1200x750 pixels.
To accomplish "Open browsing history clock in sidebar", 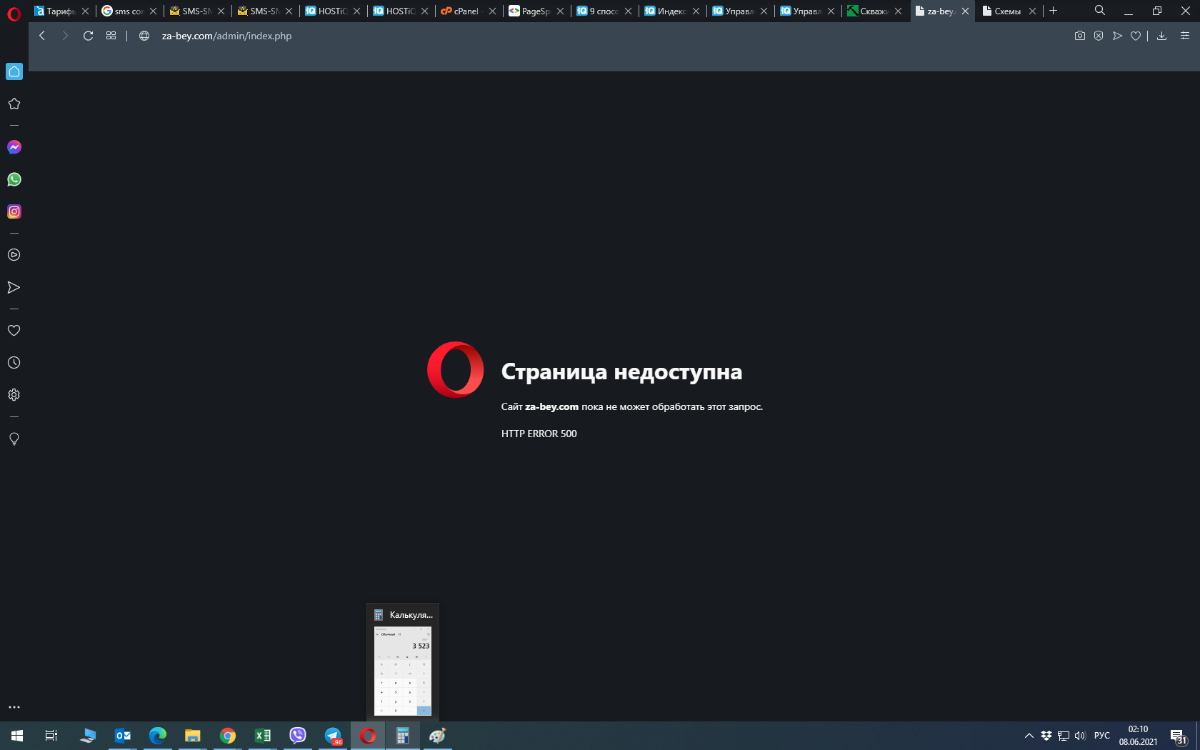I will coord(14,363).
